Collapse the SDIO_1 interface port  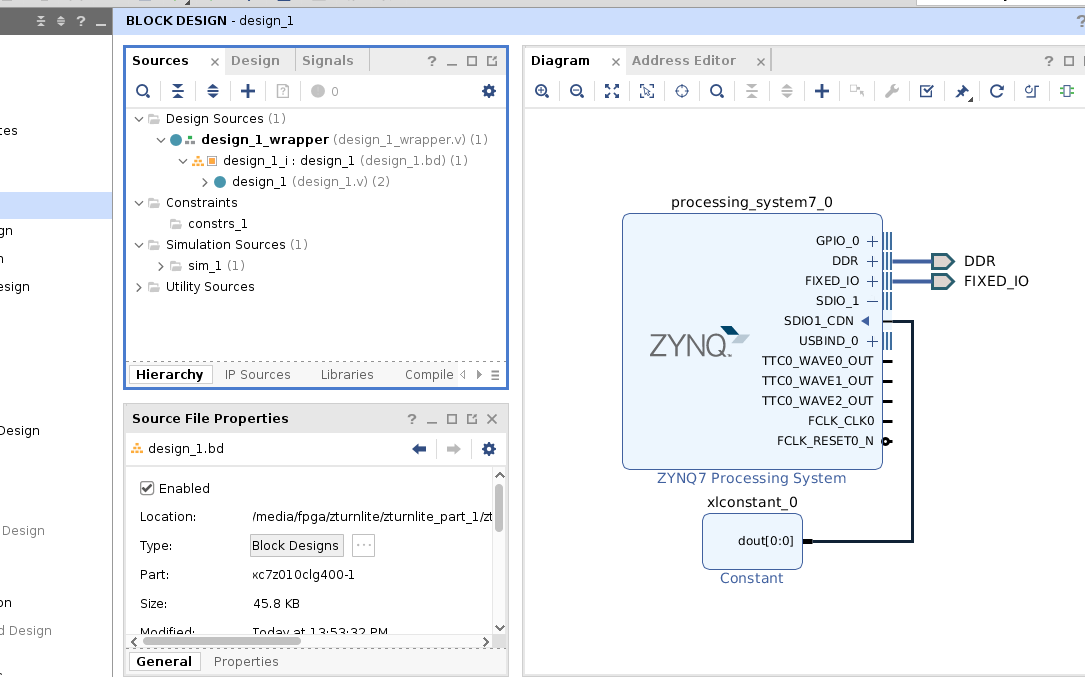click(x=872, y=301)
